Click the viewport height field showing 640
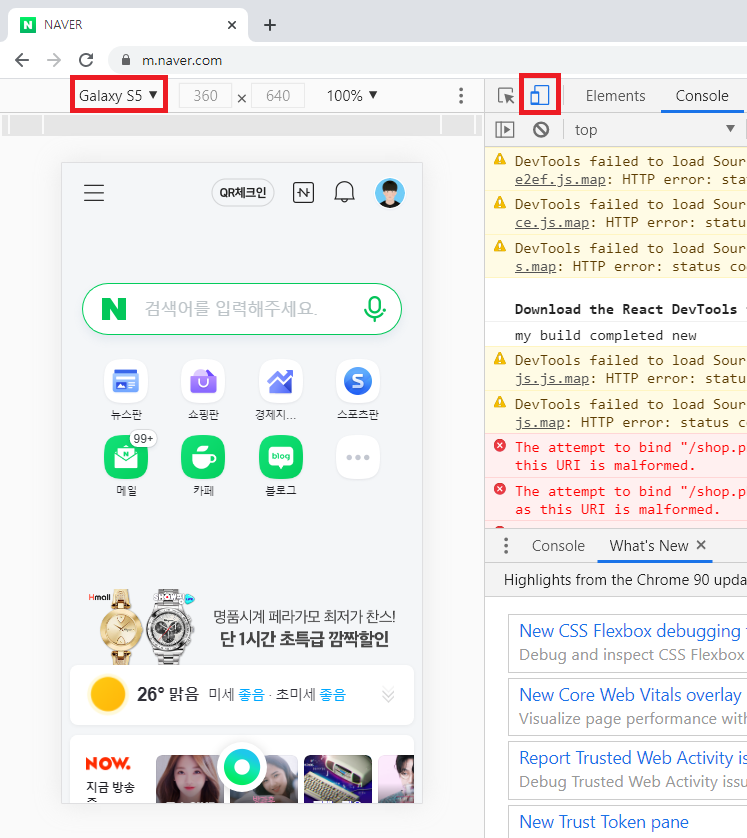 (x=278, y=96)
